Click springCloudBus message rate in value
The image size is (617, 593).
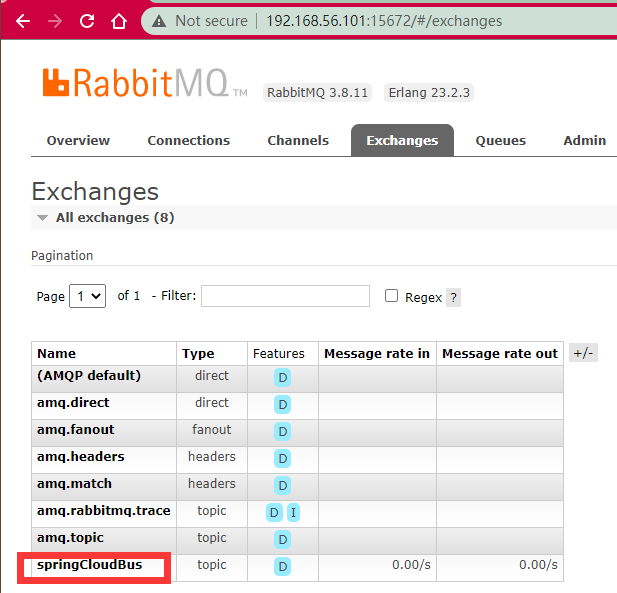[411, 565]
